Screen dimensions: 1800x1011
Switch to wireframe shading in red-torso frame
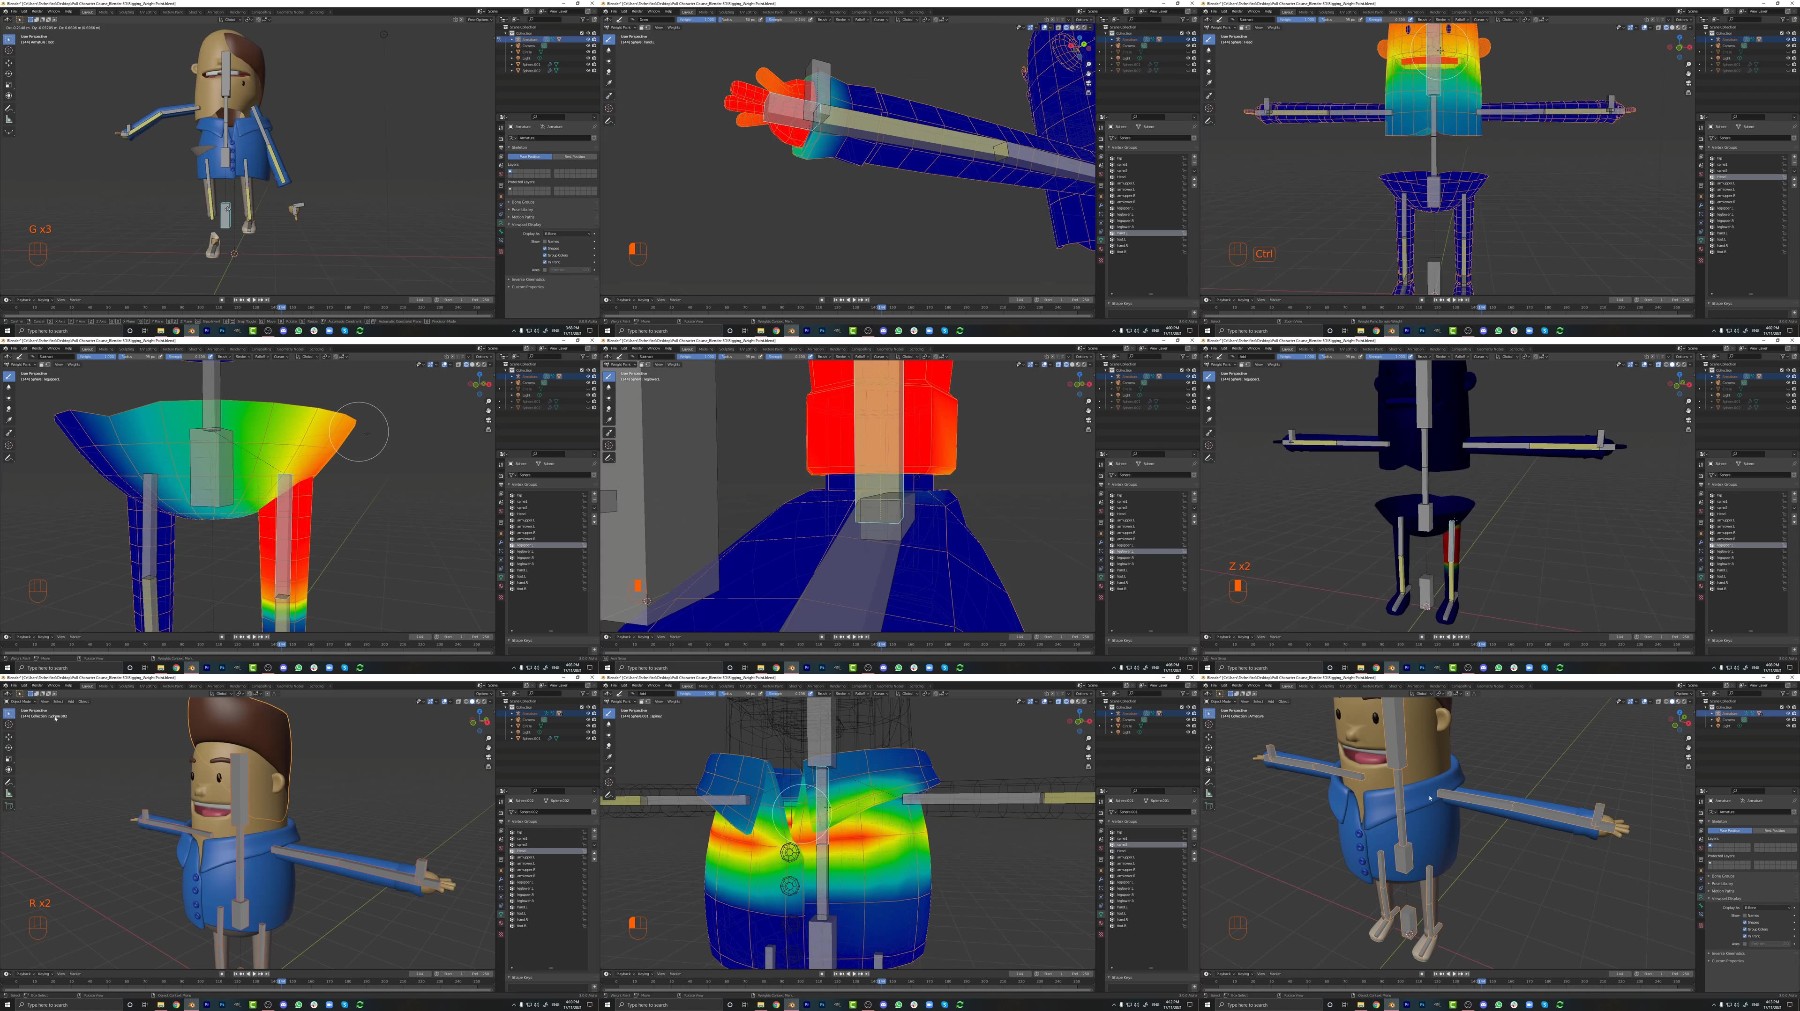(x=1066, y=364)
